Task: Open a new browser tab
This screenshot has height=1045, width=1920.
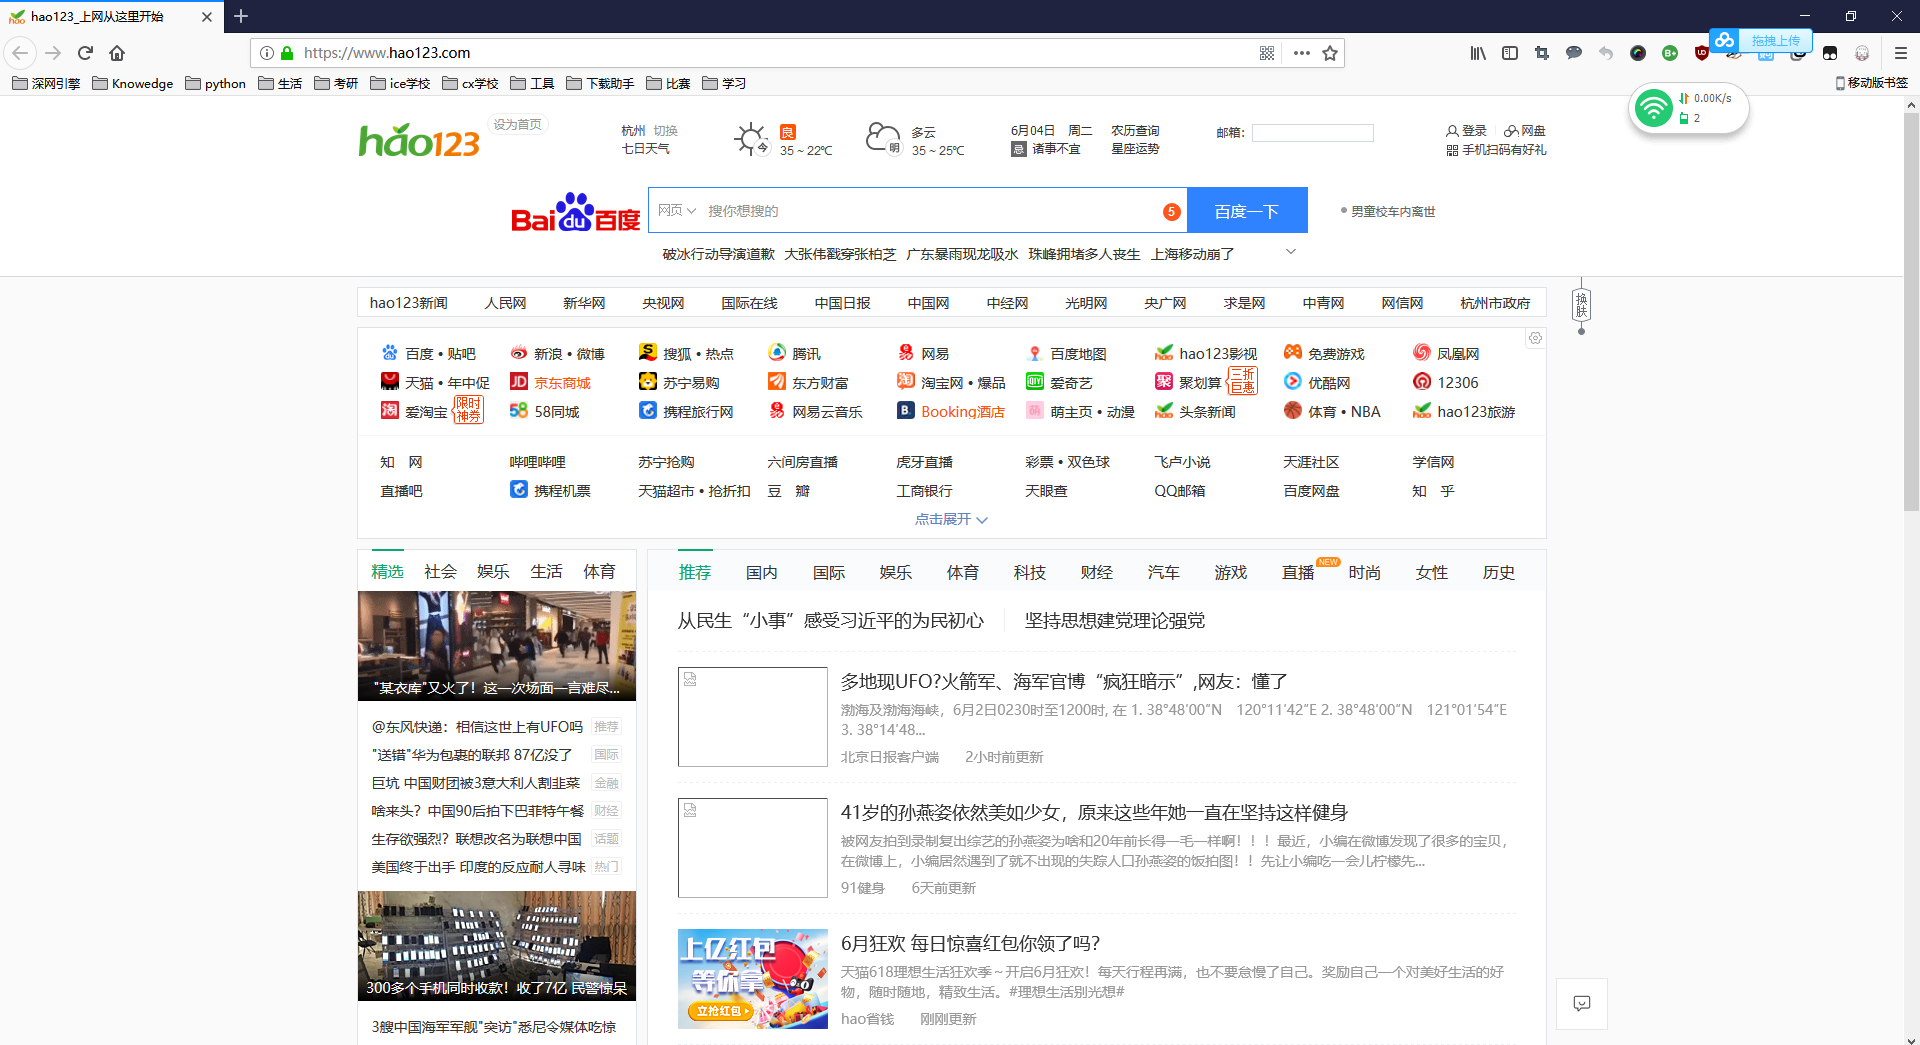Action: point(241,16)
